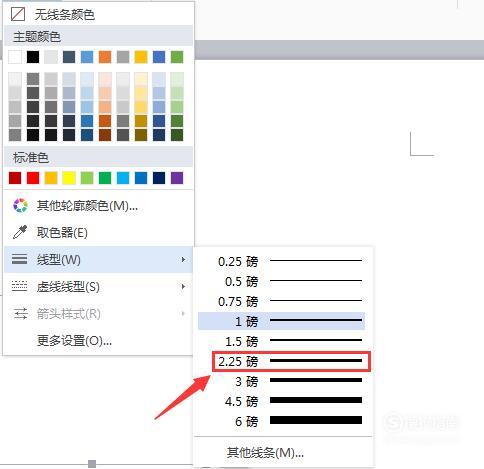Open the Dash Style (虚线线型) submenu
The width and height of the screenshot is (484, 469).
click(x=98, y=287)
